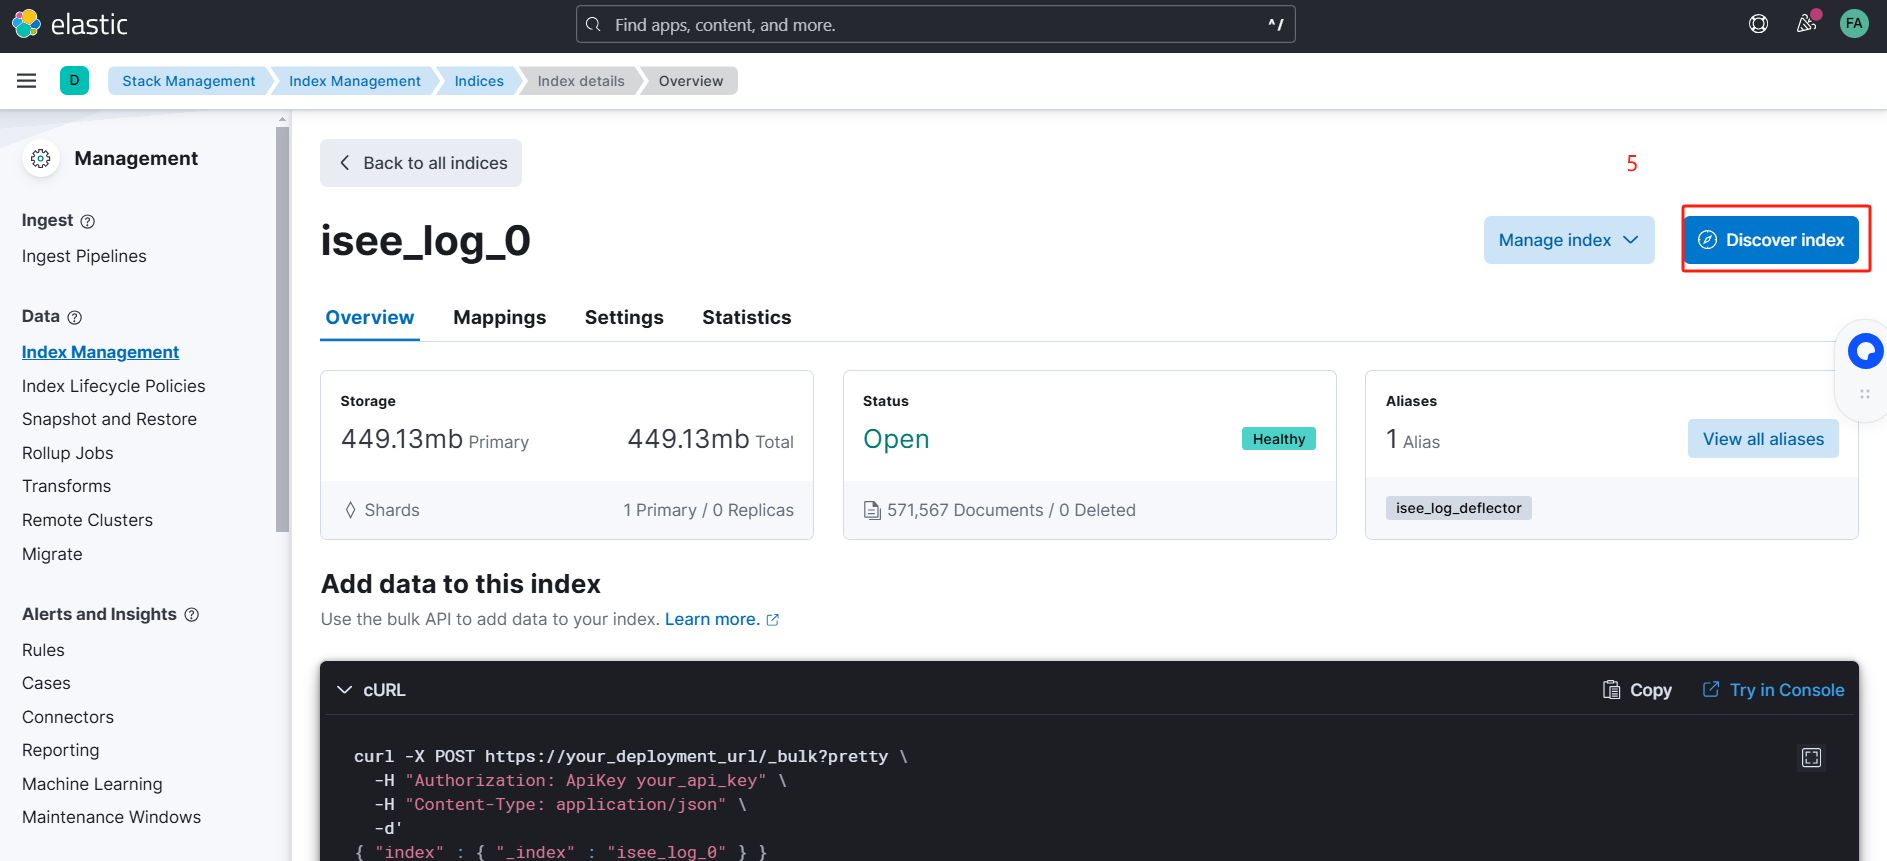Open the newsfeed notifications icon

(1806, 23)
